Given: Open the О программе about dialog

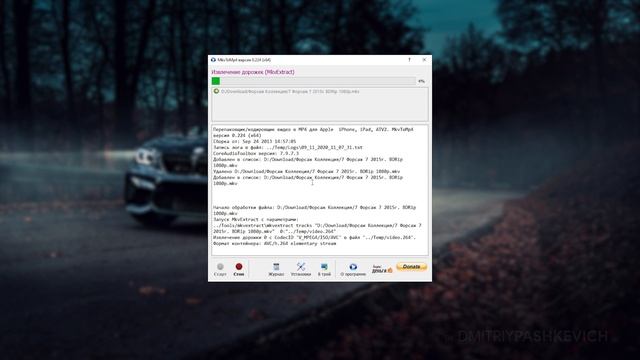Looking at the screenshot, I should (353, 269).
